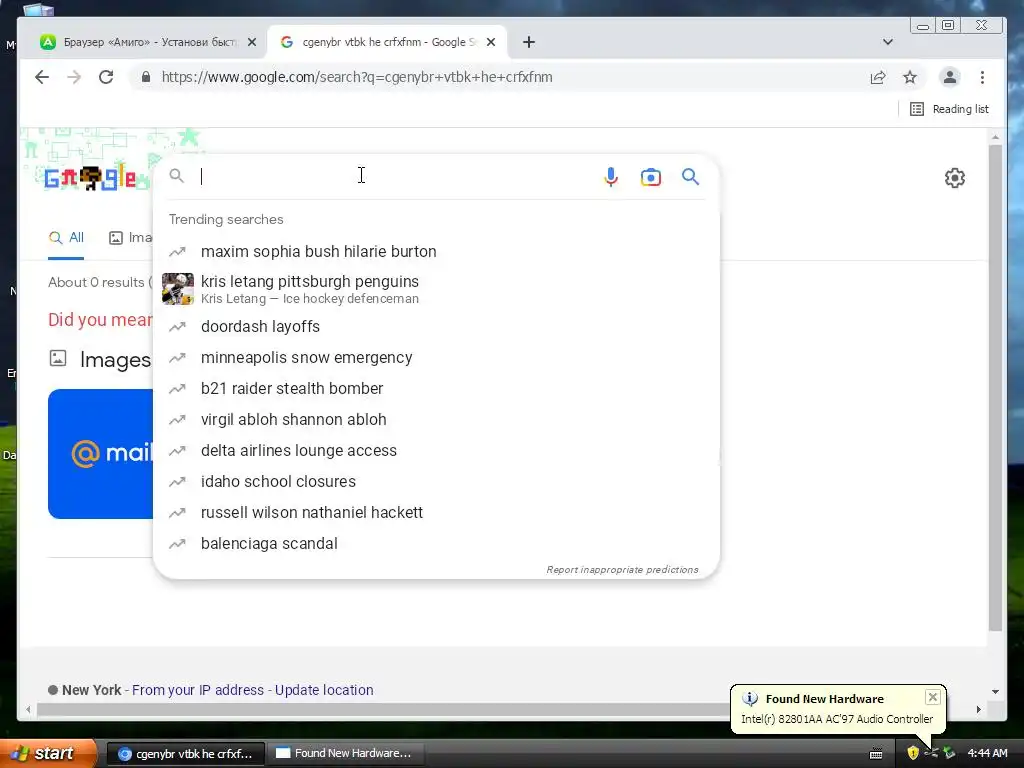
Task: Close the Амиго browser tab
Action: tap(252, 42)
